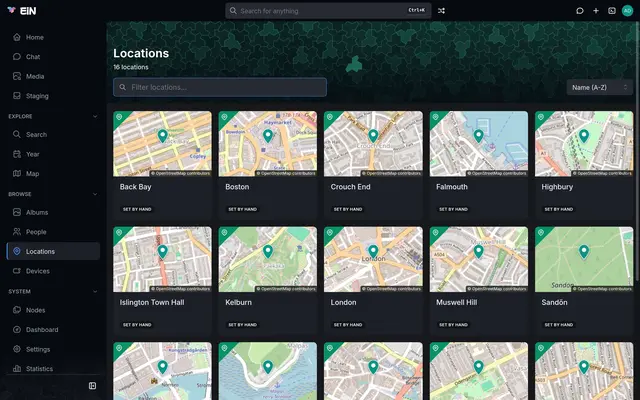
Task: Collapse the SYSTEM section chevron
Action: (95, 291)
